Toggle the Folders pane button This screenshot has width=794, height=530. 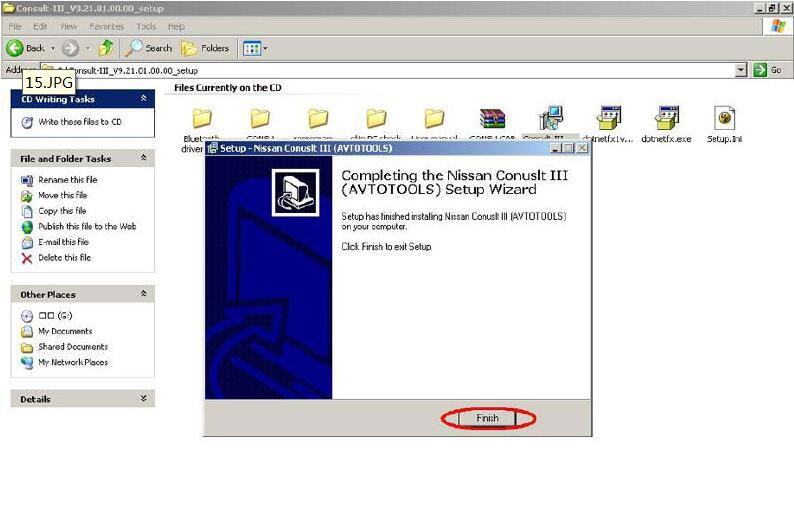click(x=205, y=48)
